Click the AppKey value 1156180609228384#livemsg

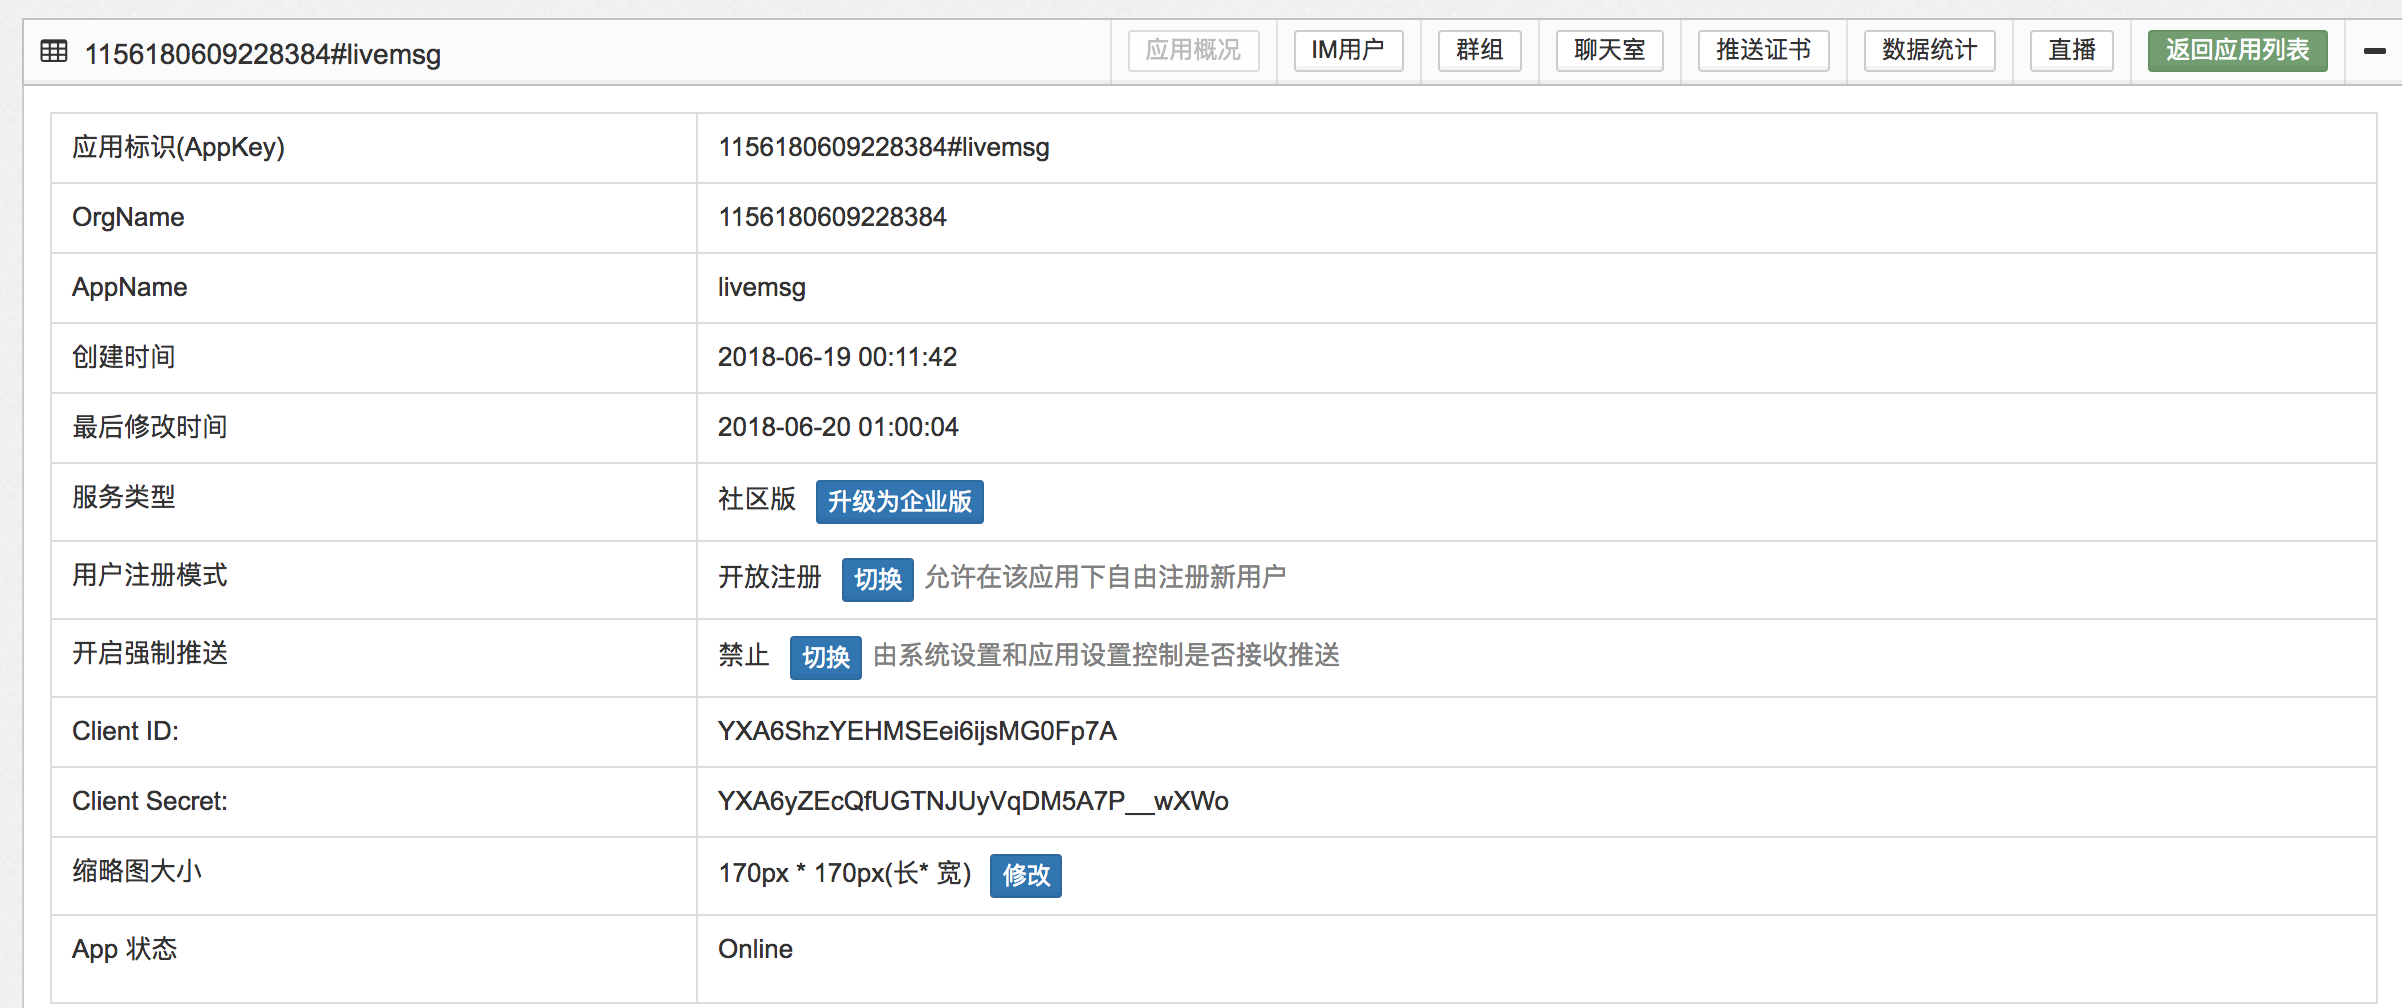tap(883, 147)
